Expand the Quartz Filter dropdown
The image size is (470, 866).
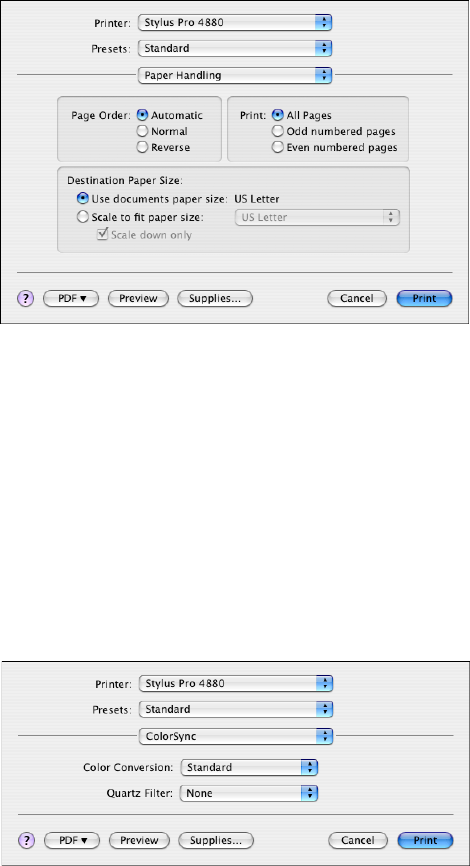[250, 793]
